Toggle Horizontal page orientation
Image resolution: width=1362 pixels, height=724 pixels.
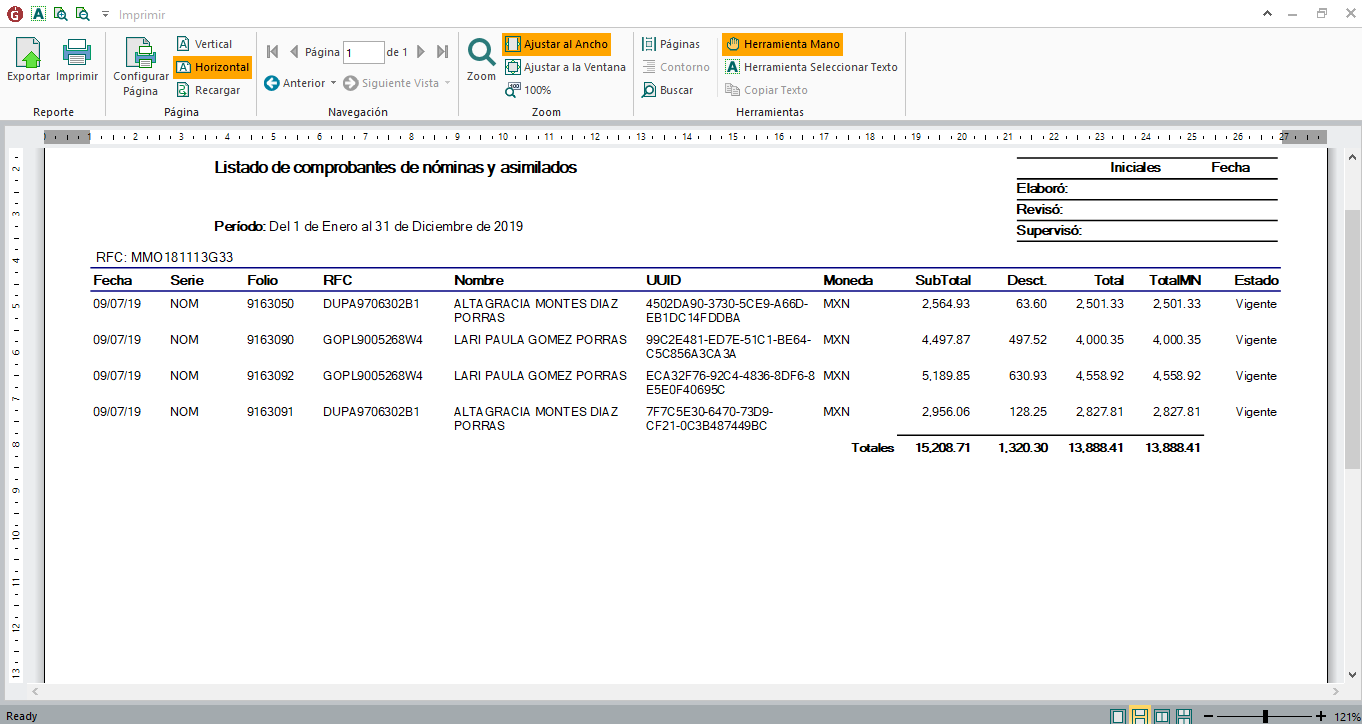pos(212,67)
